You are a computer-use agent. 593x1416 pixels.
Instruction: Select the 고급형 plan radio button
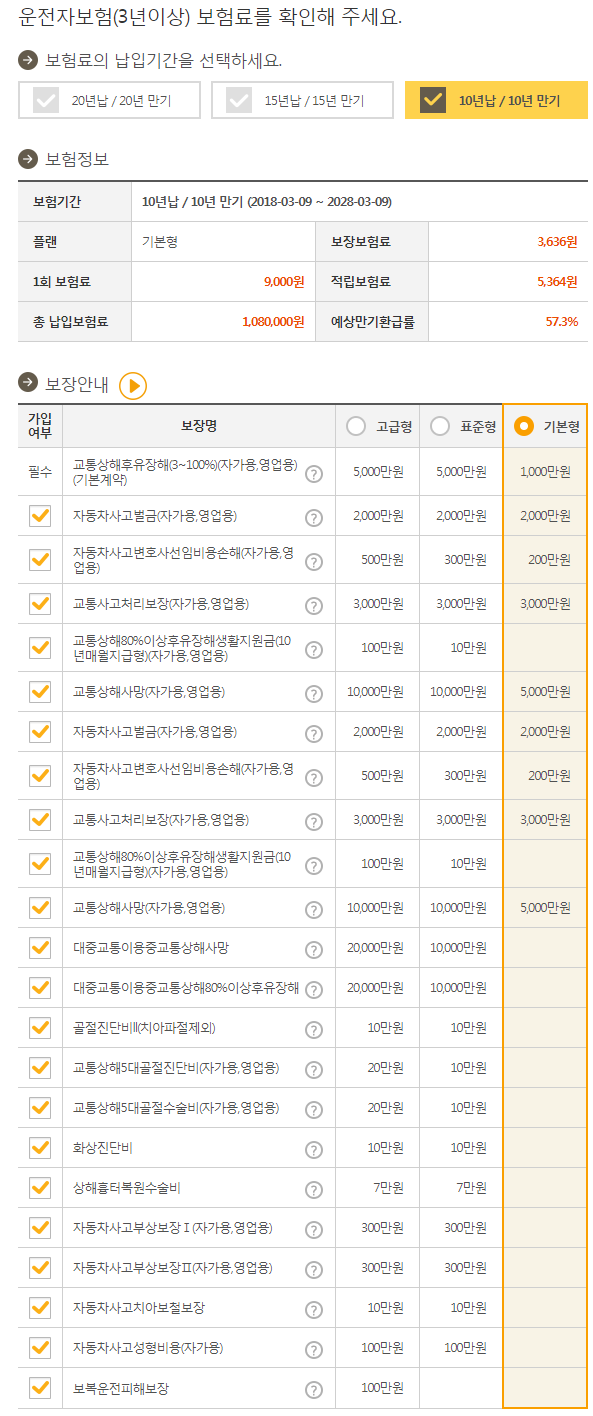pyautogui.click(x=355, y=427)
